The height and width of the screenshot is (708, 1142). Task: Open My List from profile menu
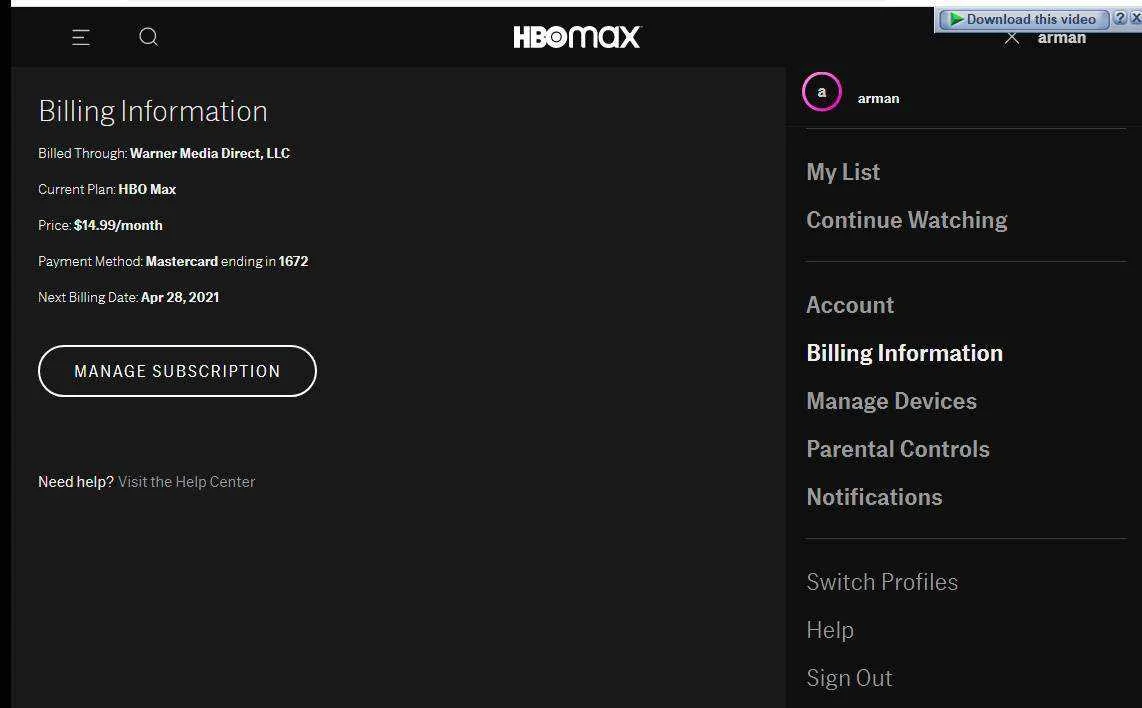click(843, 172)
